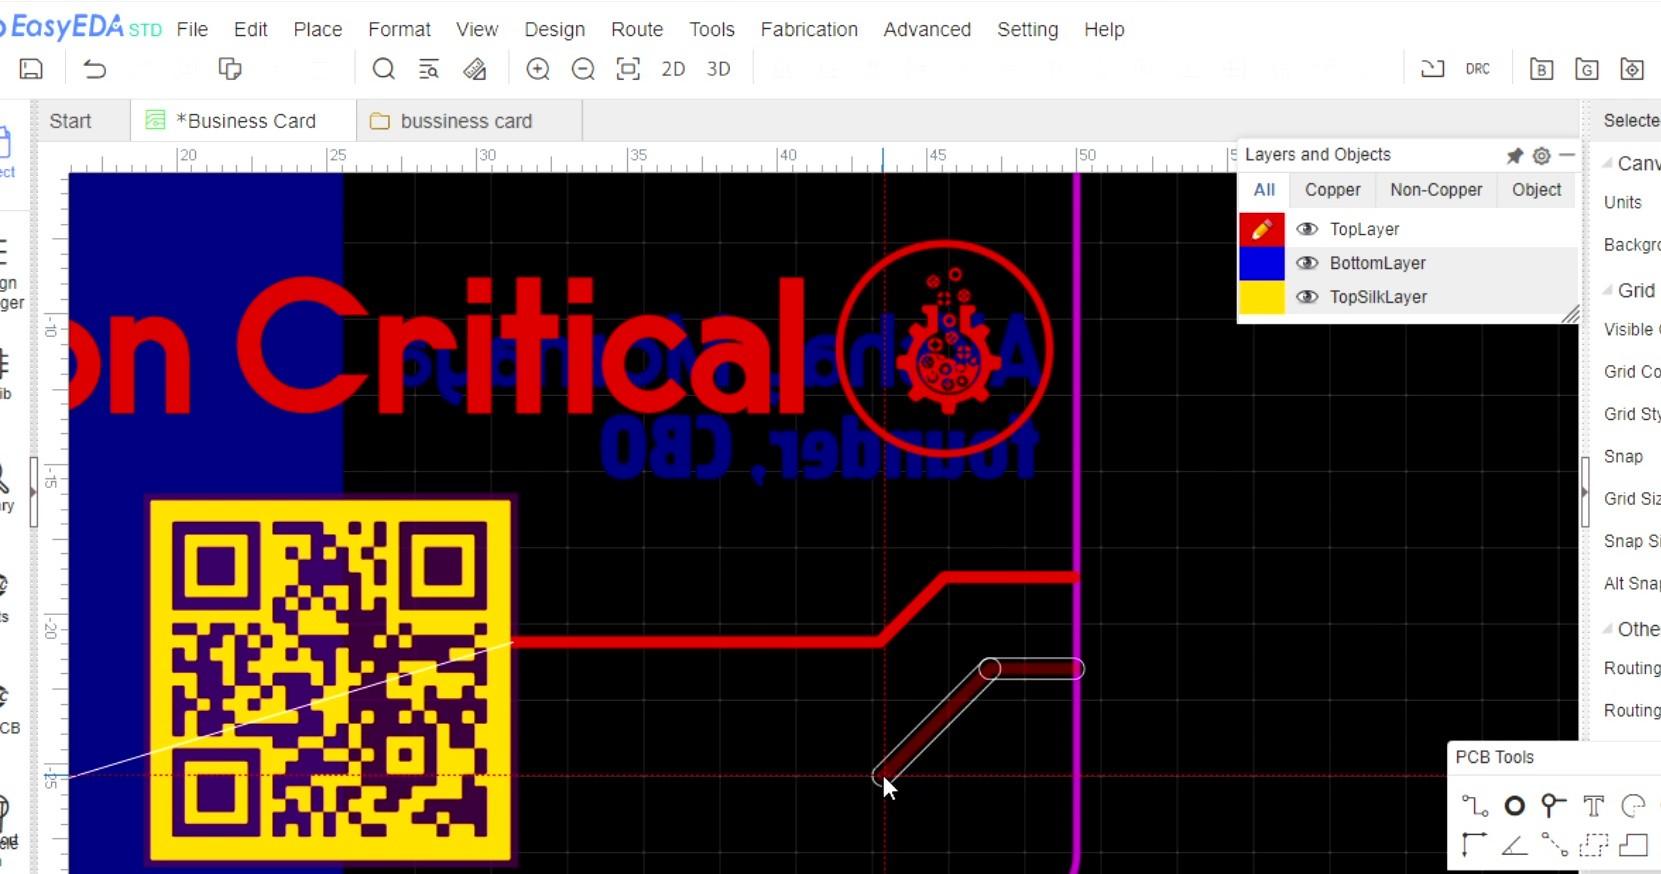The width and height of the screenshot is (1661, 874).
Task: Open the Advanced menu
Action: pos(927,29)
